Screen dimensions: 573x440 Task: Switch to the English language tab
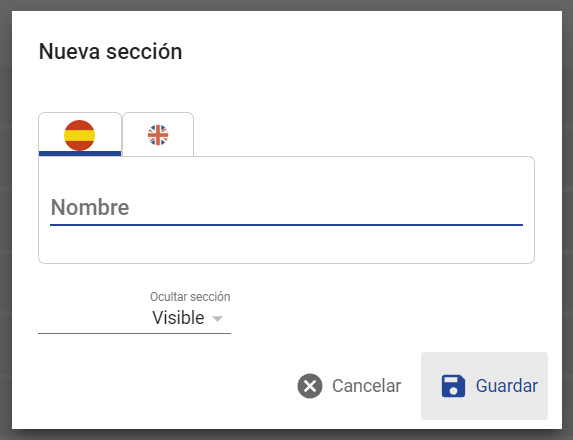(158, 134)
